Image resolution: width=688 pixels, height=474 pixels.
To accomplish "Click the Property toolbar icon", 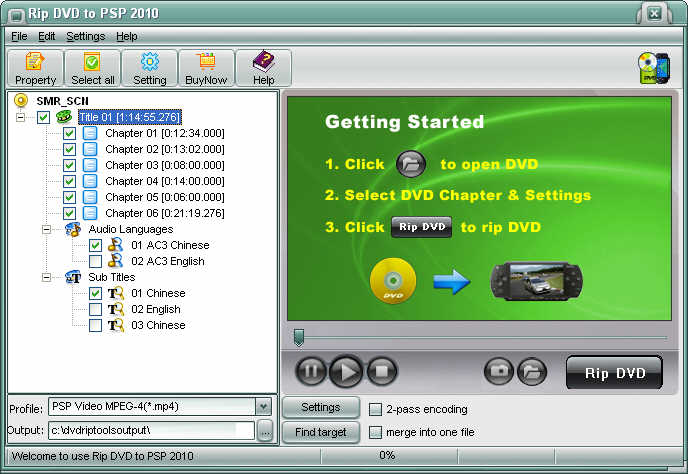I will (x=35, y=68).
